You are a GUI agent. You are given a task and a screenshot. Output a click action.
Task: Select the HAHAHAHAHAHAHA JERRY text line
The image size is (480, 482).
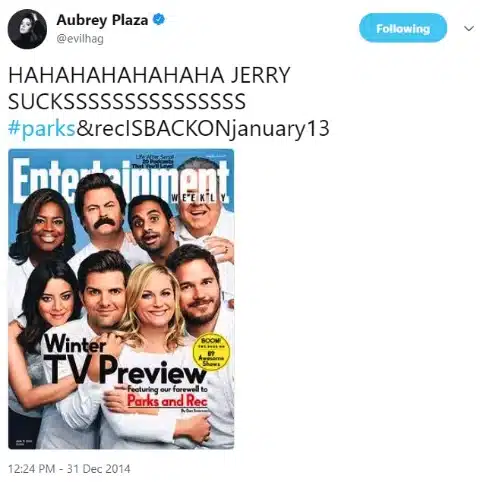click(x=149, y=75)
